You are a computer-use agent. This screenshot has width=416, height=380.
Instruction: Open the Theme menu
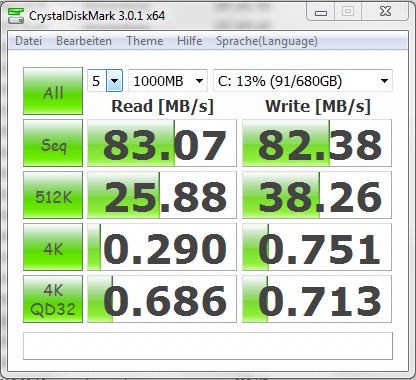coord(145,41)
